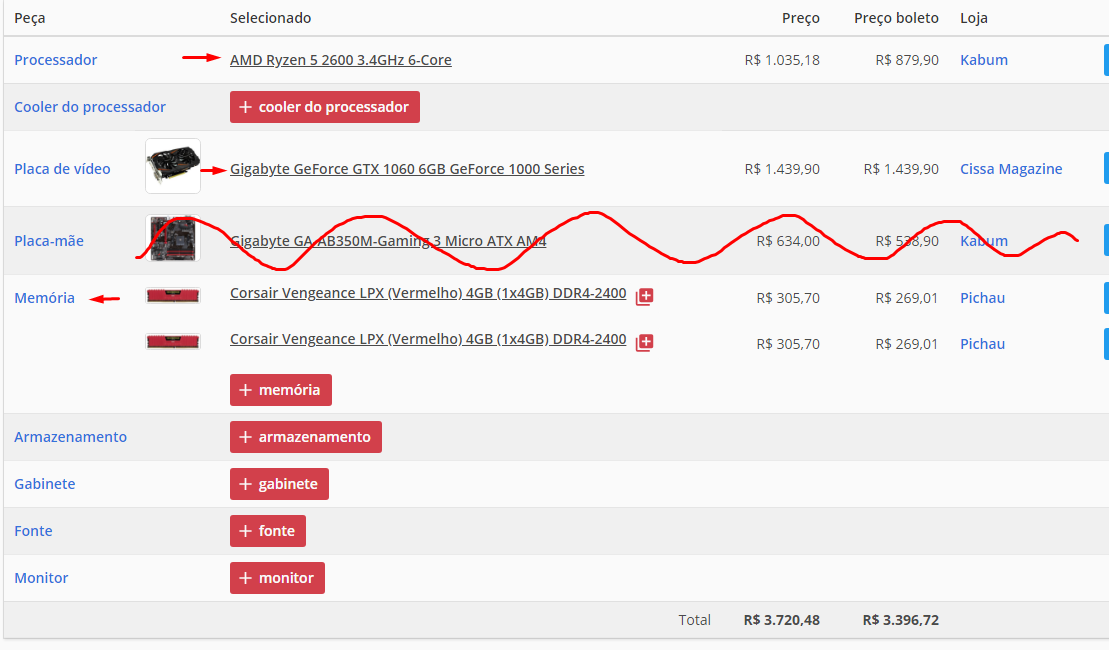Viewport: 1109px width, 650px height.
Task: Add a cooler do processador part
Action: [325, 107]
